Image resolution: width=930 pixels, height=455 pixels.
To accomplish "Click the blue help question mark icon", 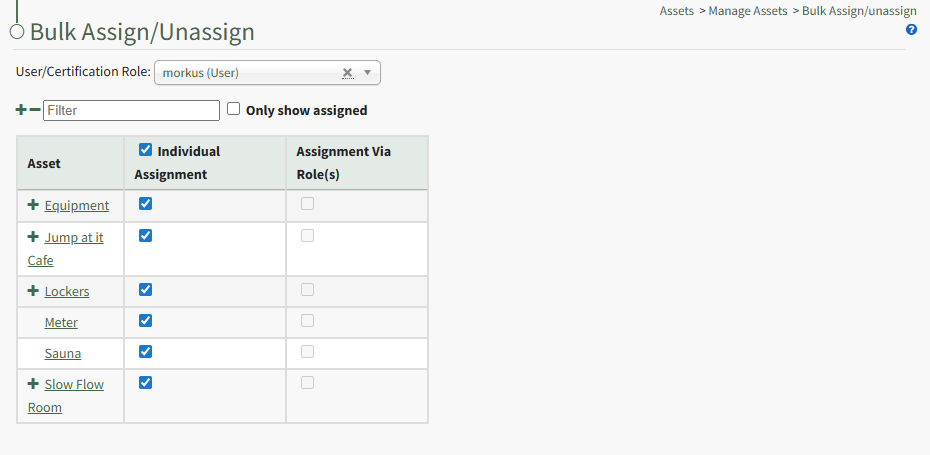I will pos(911,30).
